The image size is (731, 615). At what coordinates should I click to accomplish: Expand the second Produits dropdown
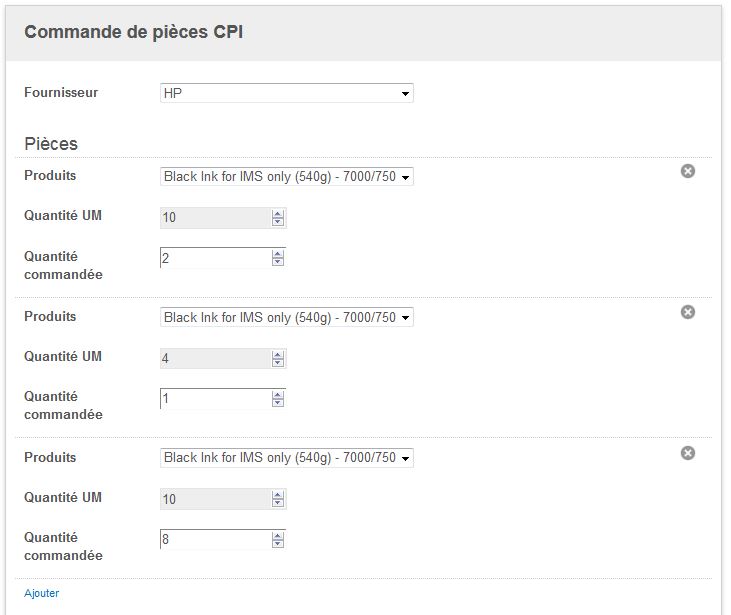pos(287,318)
